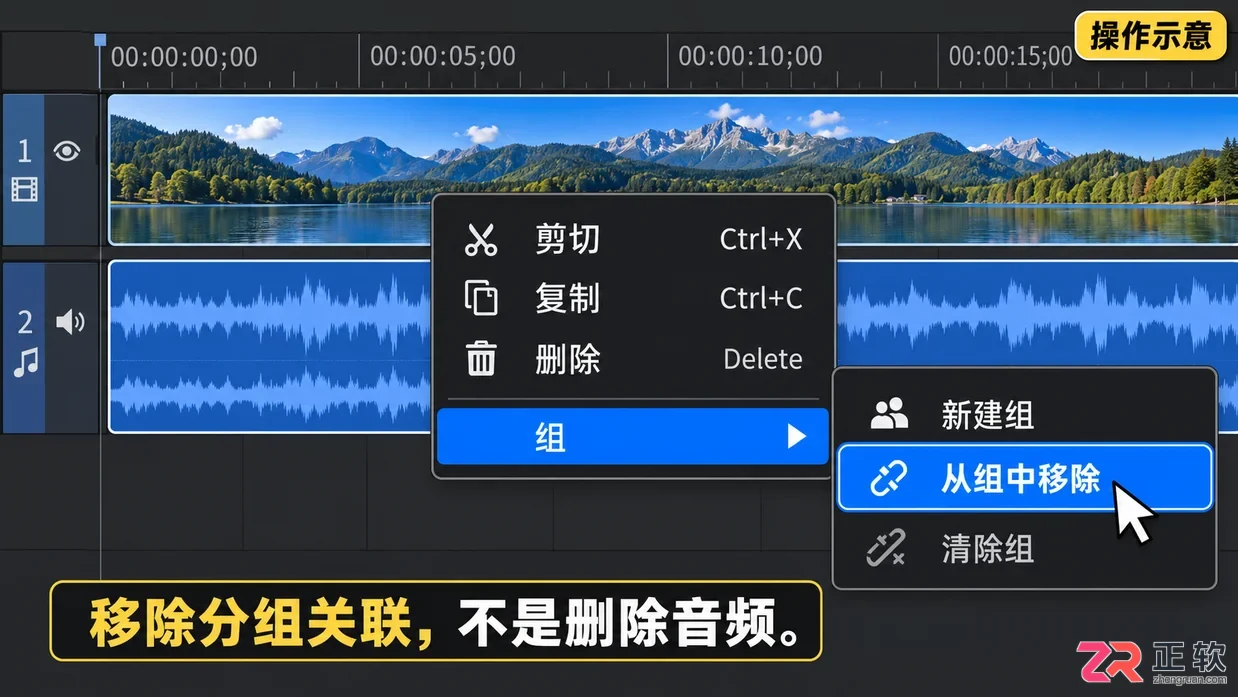Choose 剪切 from the context menu
The height and width of the screenshot is (697, 1238).
633,239
